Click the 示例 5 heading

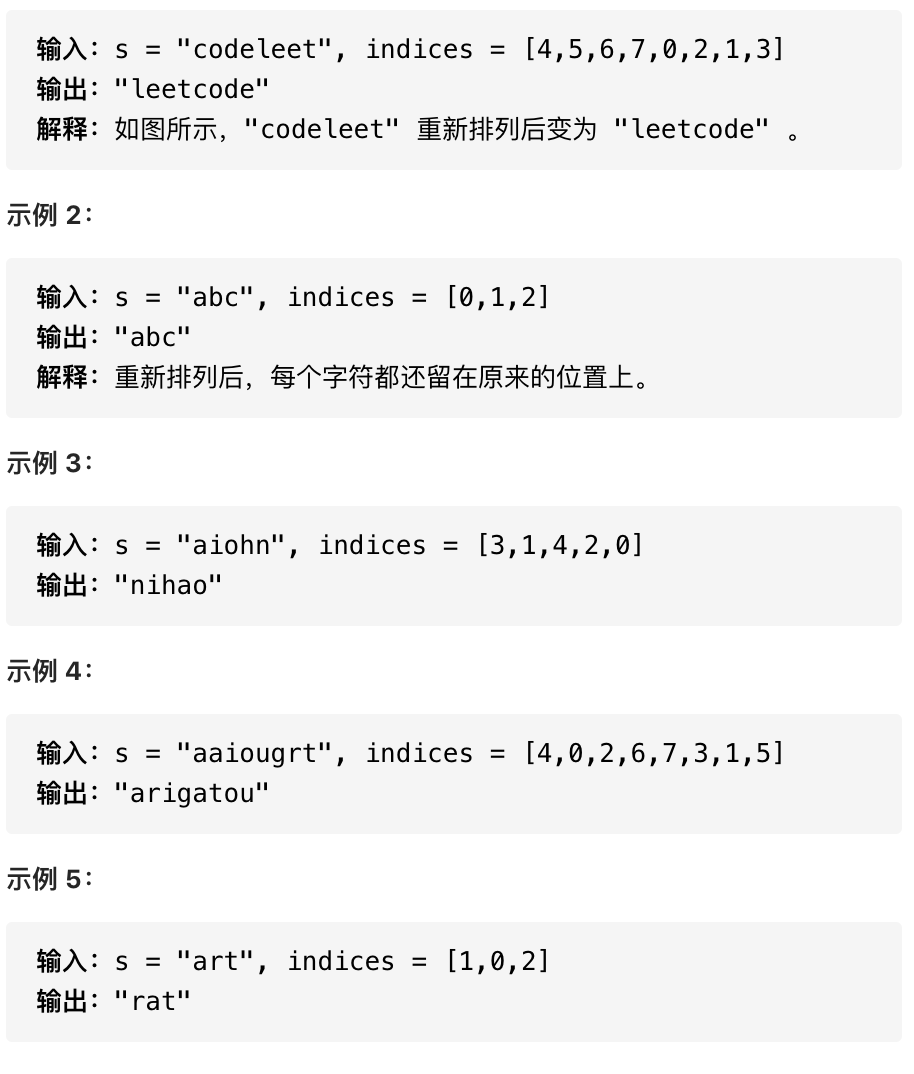pos(49,879)
